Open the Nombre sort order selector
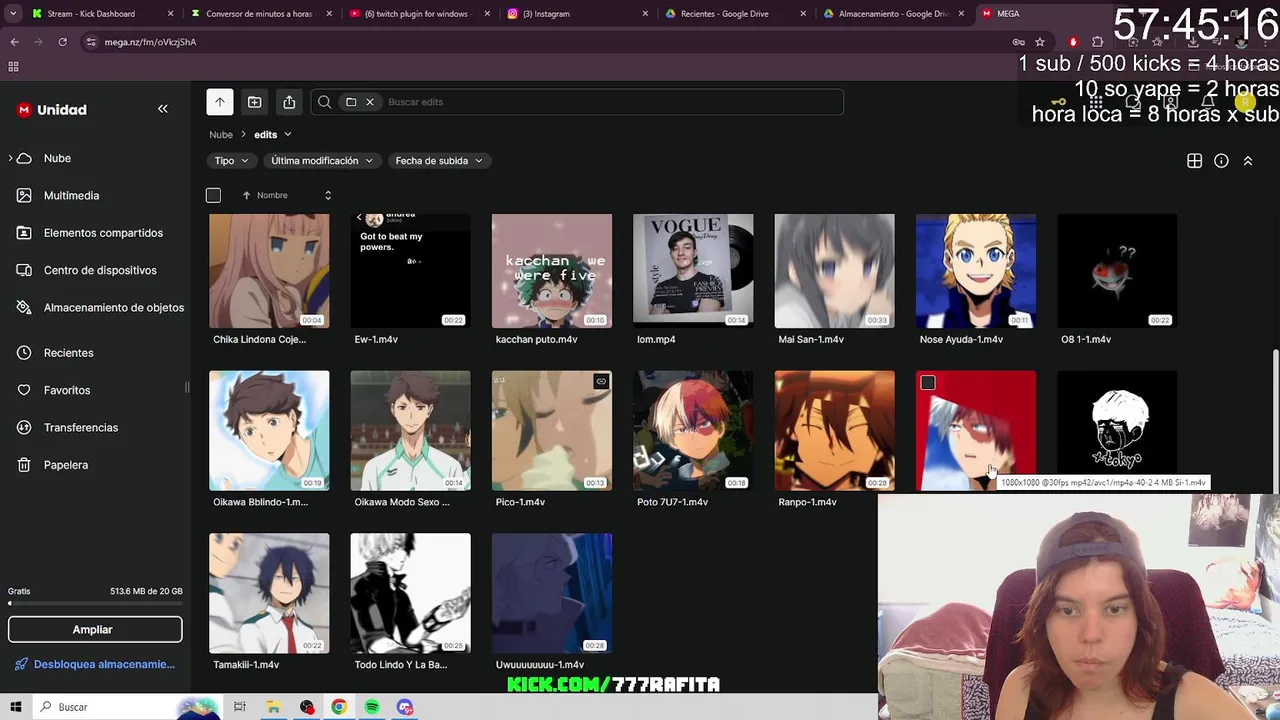The image size is (1280, 720). (x=328, y=195)
